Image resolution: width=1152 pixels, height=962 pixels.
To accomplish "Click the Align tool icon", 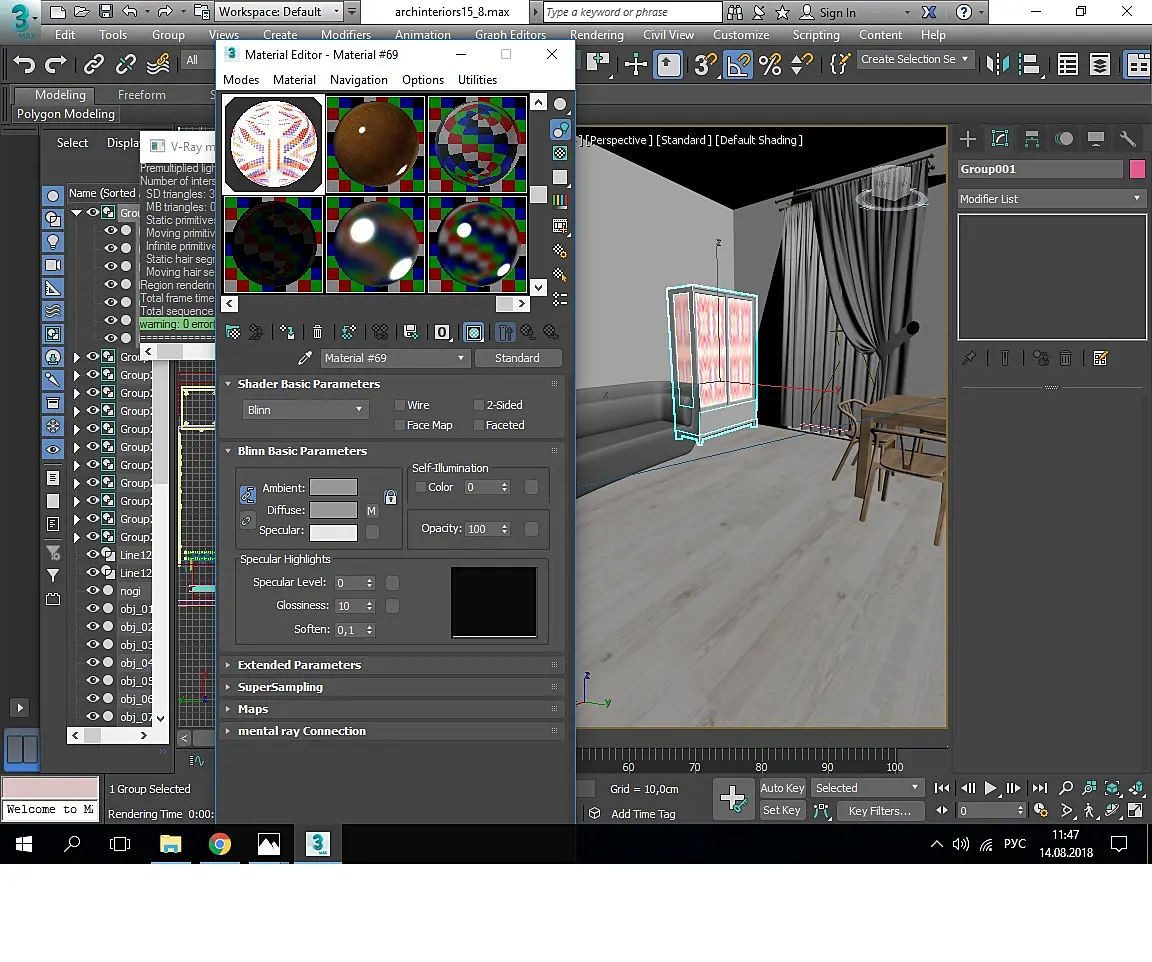I will pyautogui.click(x=1032, y=65).
